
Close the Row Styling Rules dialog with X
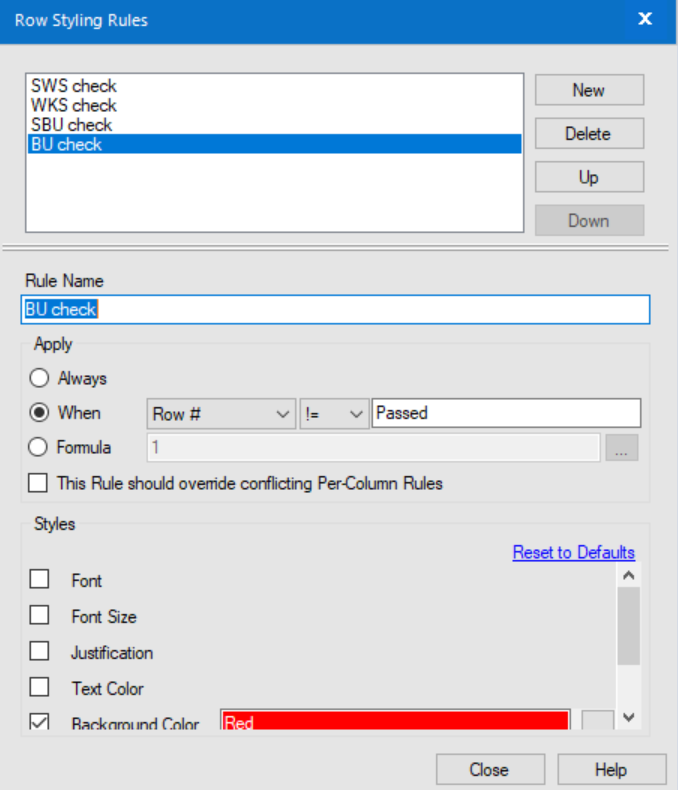[x=645, y=19]
